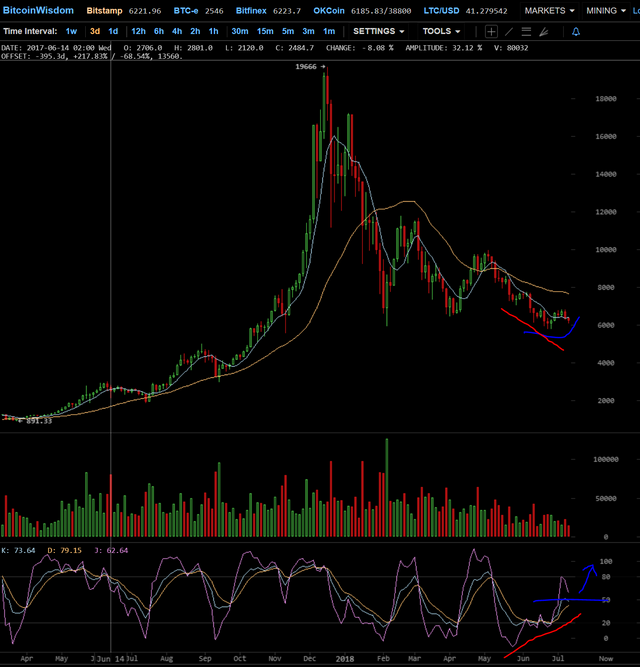
Task: Select the 3d time interval
Action: (x=95, y=31)
